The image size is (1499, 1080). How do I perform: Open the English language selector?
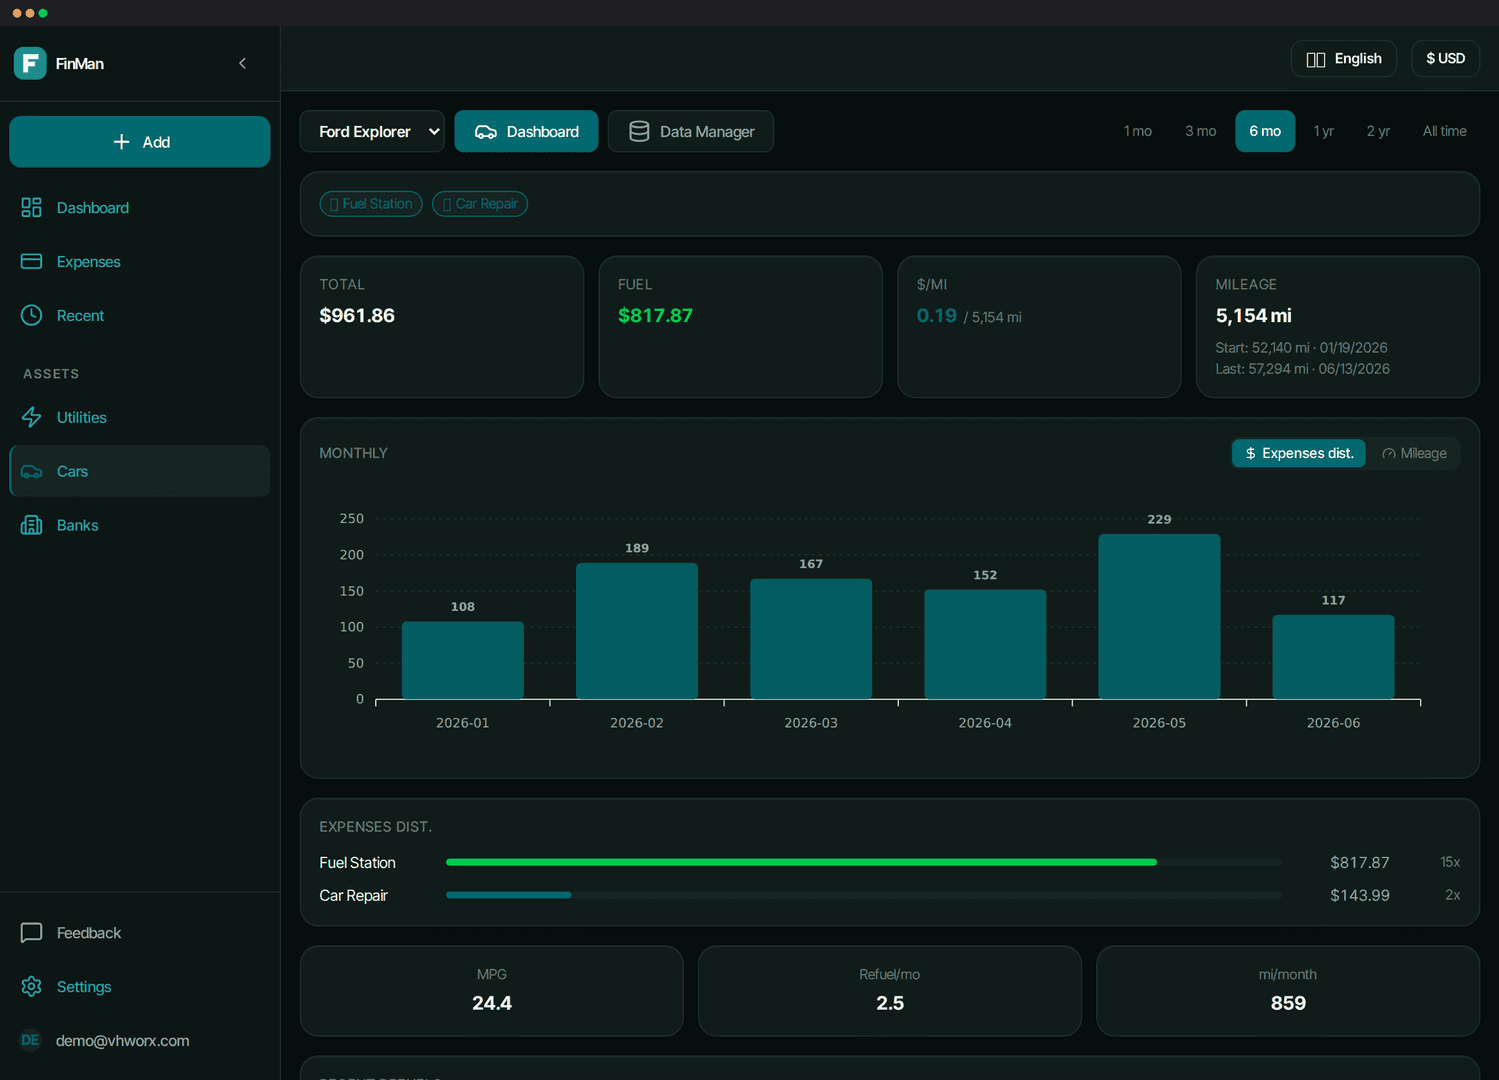click(1344, 59)
